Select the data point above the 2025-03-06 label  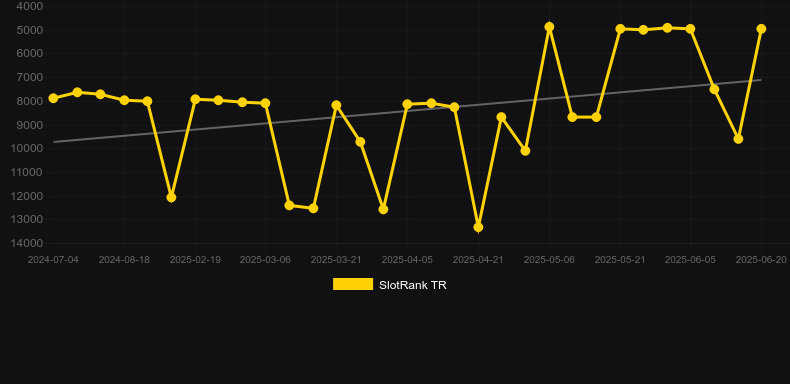(x=266, y=103)
